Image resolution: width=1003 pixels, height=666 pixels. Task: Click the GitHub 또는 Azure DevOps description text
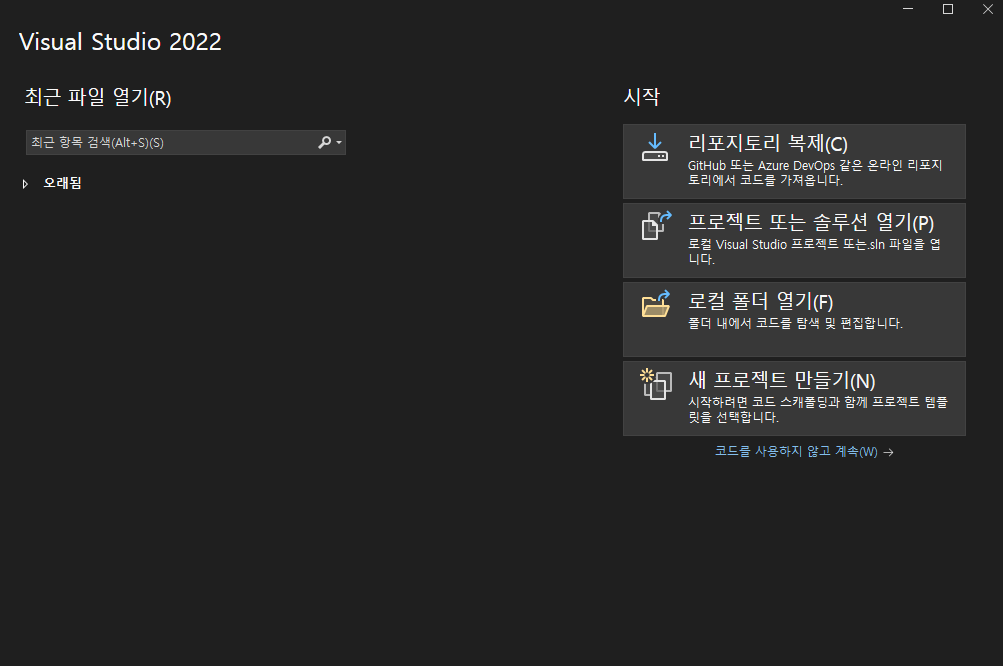click(815, 173)
